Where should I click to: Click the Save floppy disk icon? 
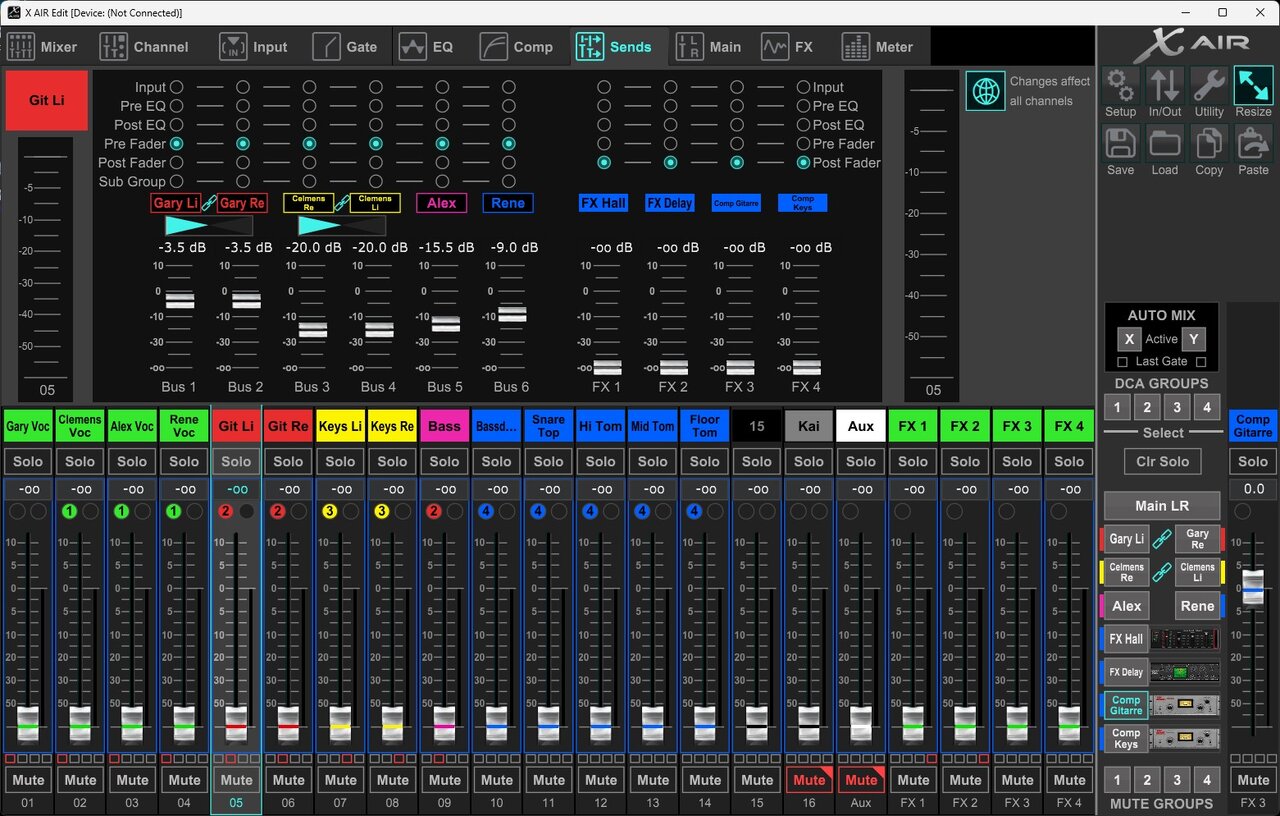pos(1120,144)
